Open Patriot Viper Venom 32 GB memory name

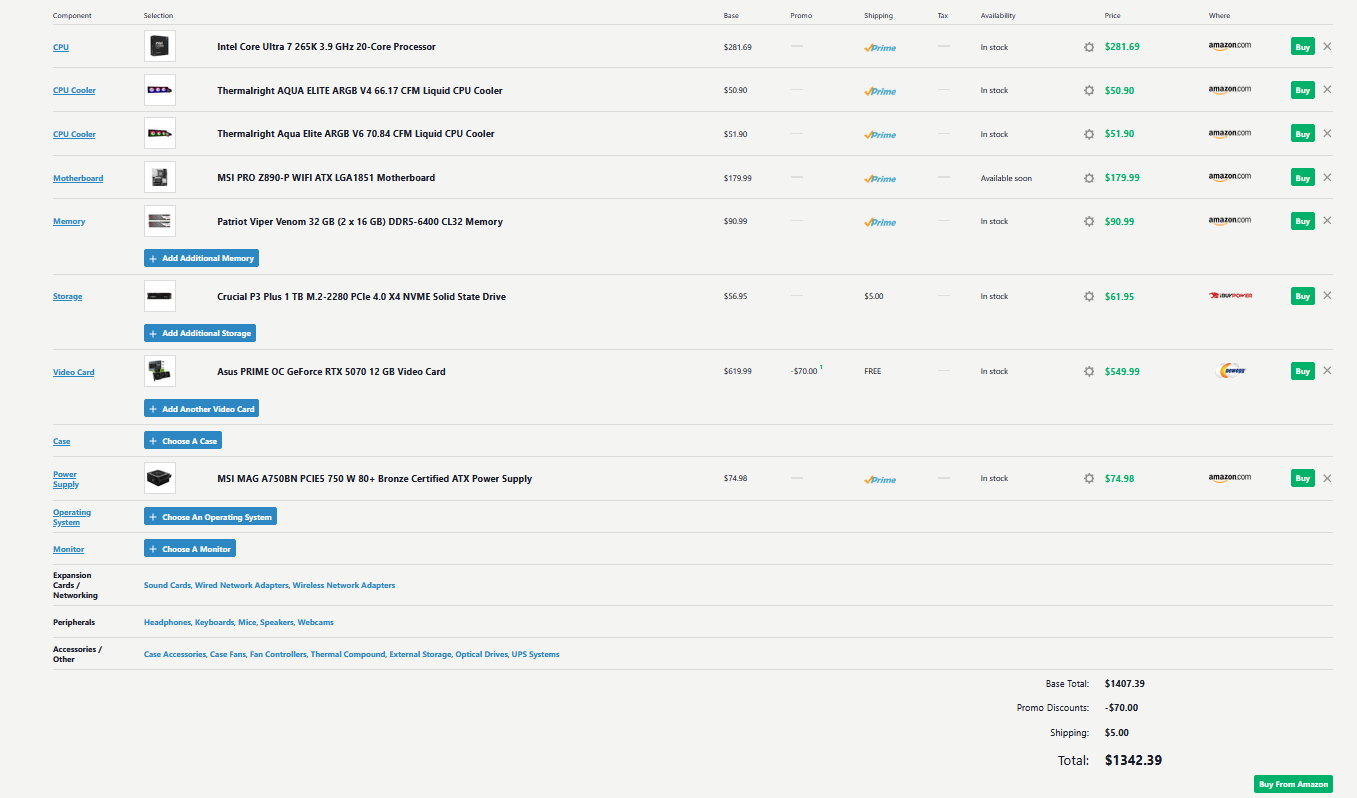pyautogui.click(x=360, y=222)
